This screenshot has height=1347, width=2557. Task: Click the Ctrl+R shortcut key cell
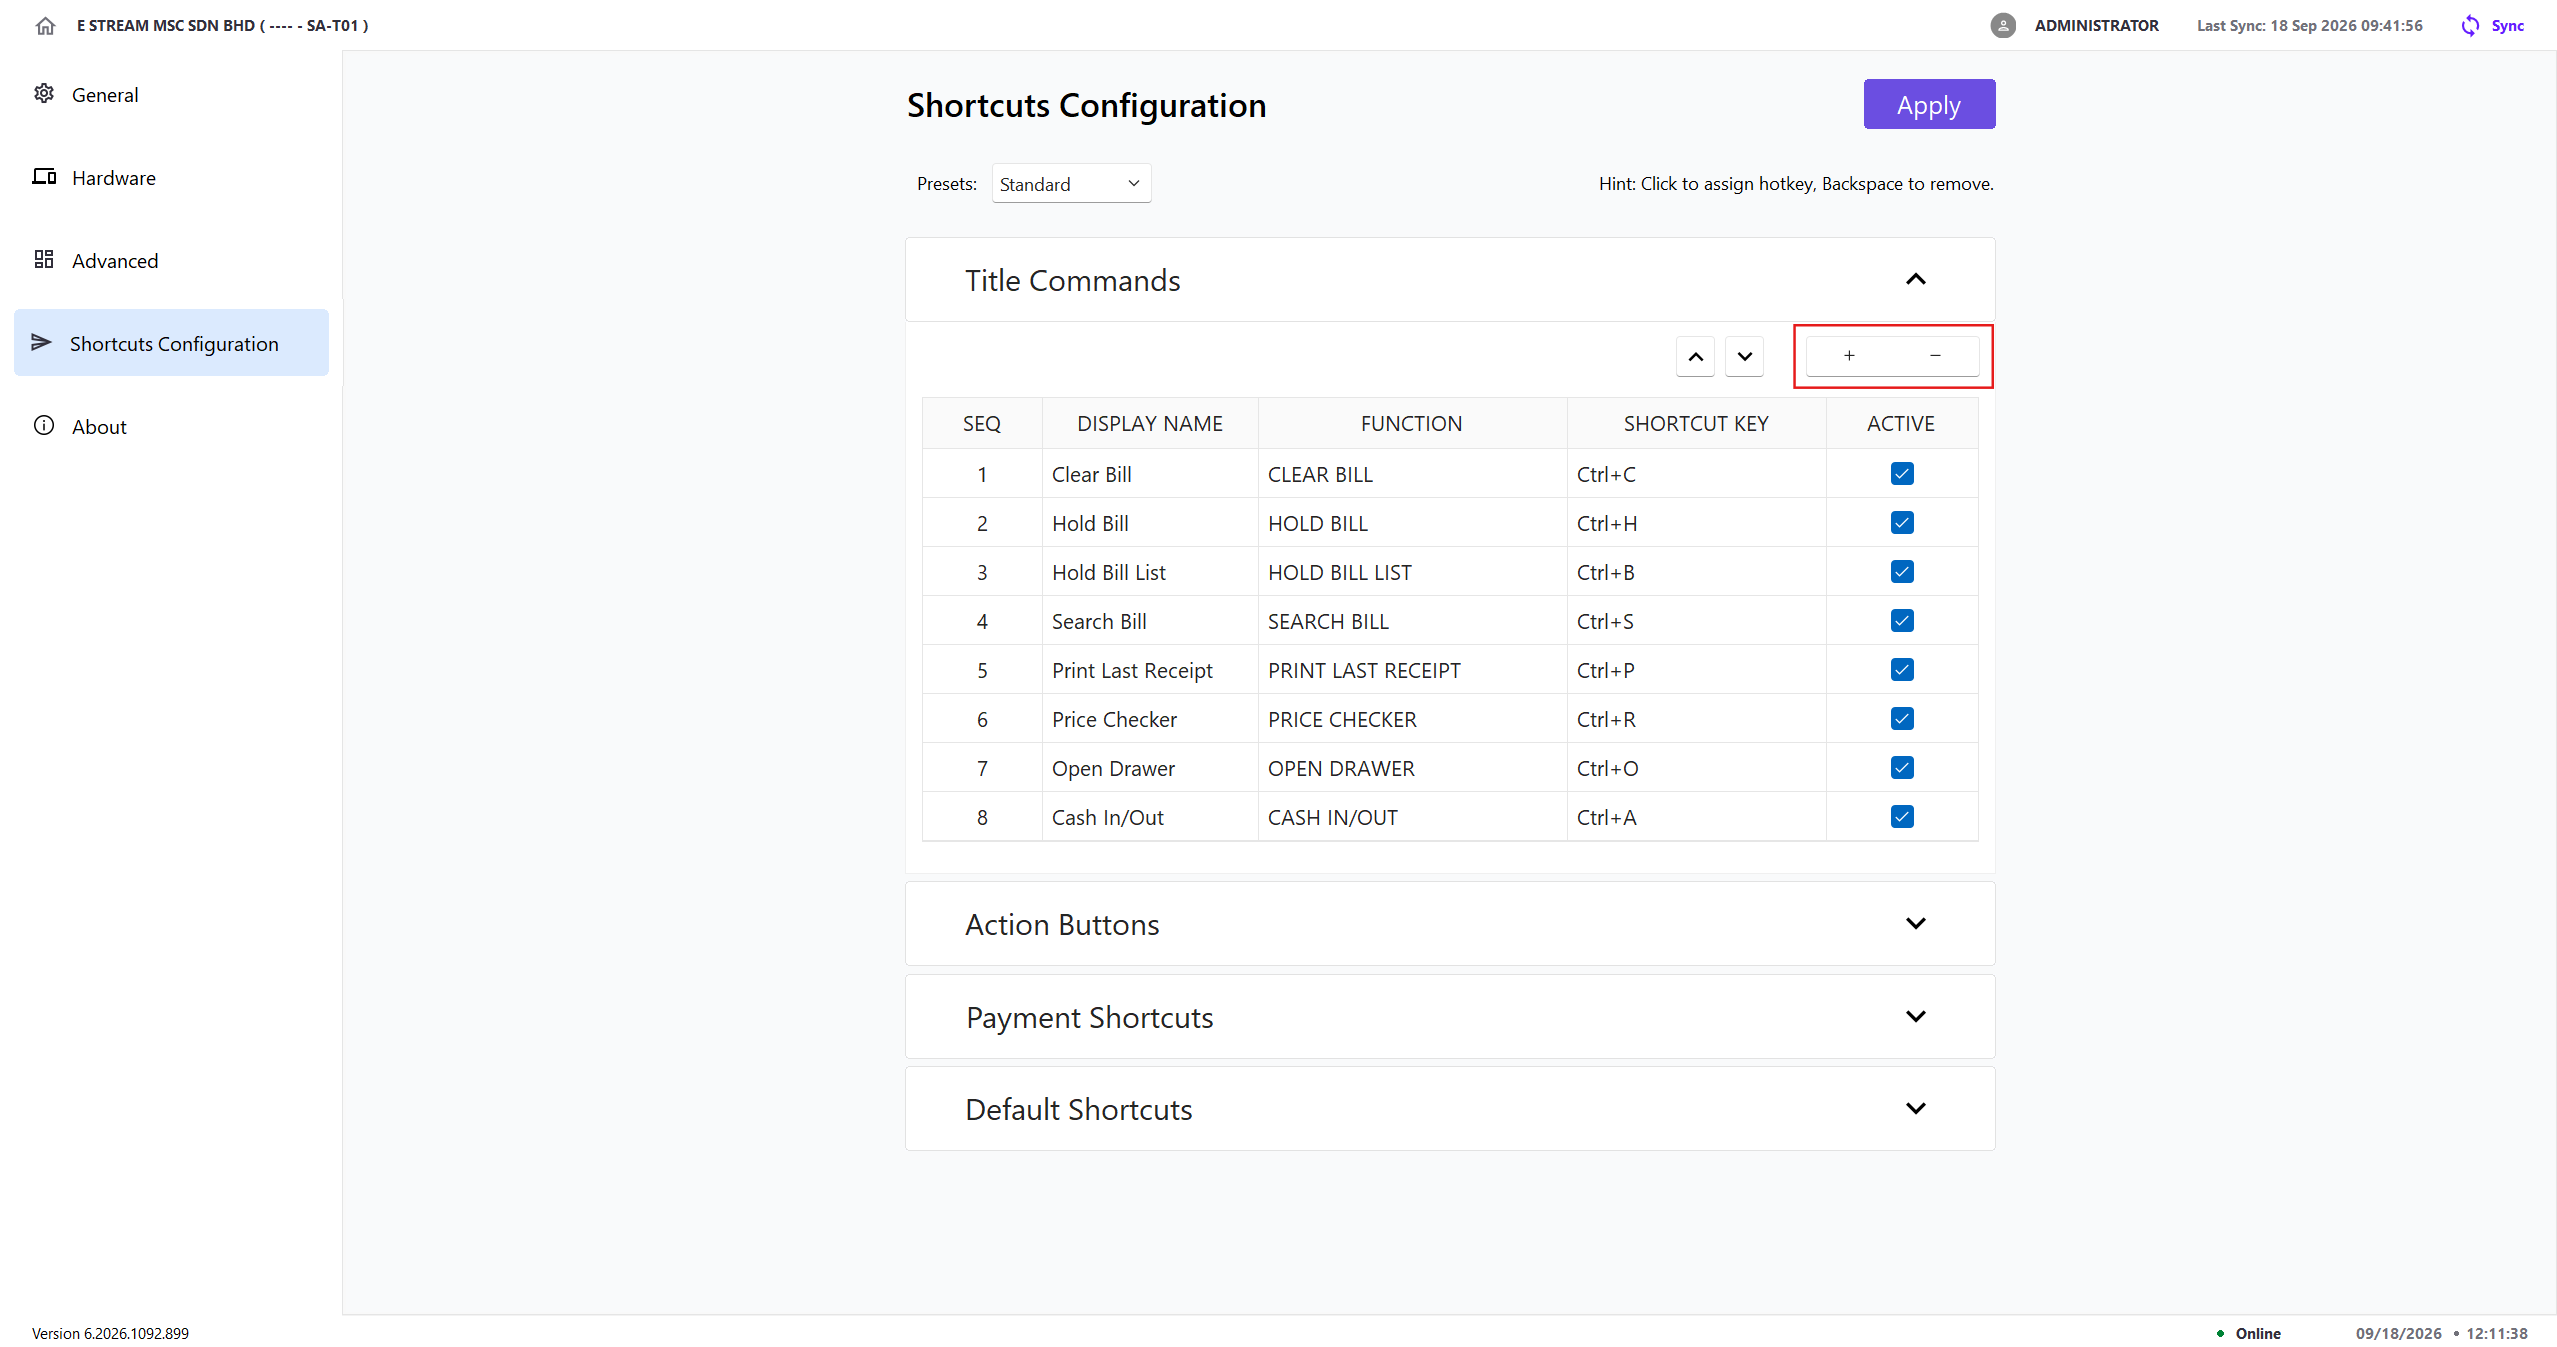(1696, 719)
